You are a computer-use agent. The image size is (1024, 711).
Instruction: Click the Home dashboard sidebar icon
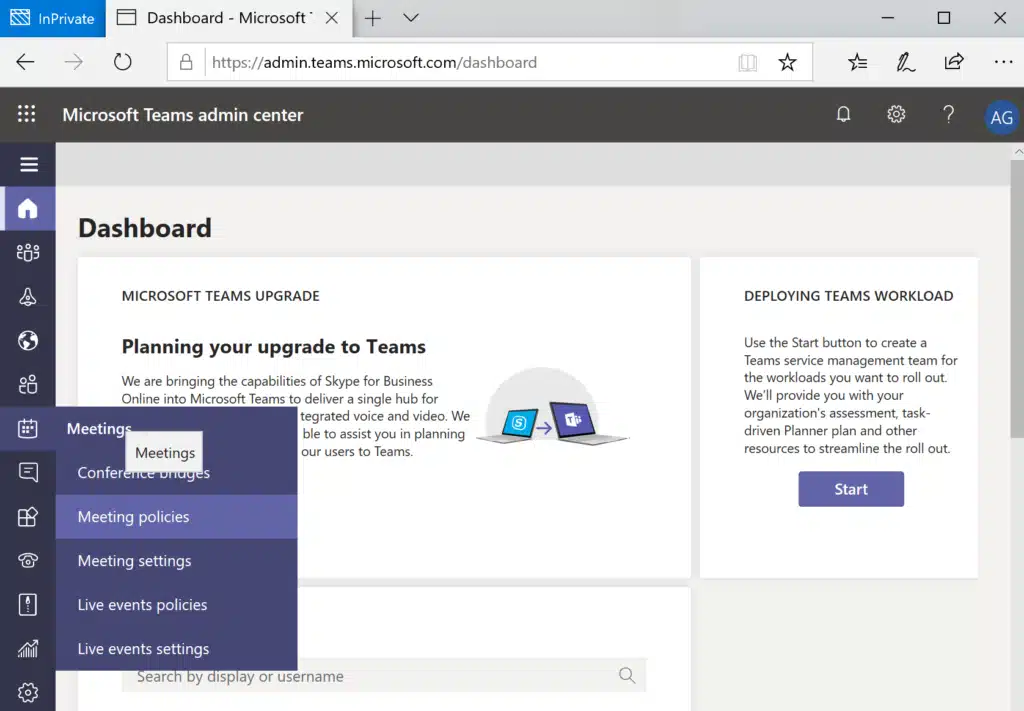tap(28, 209)
